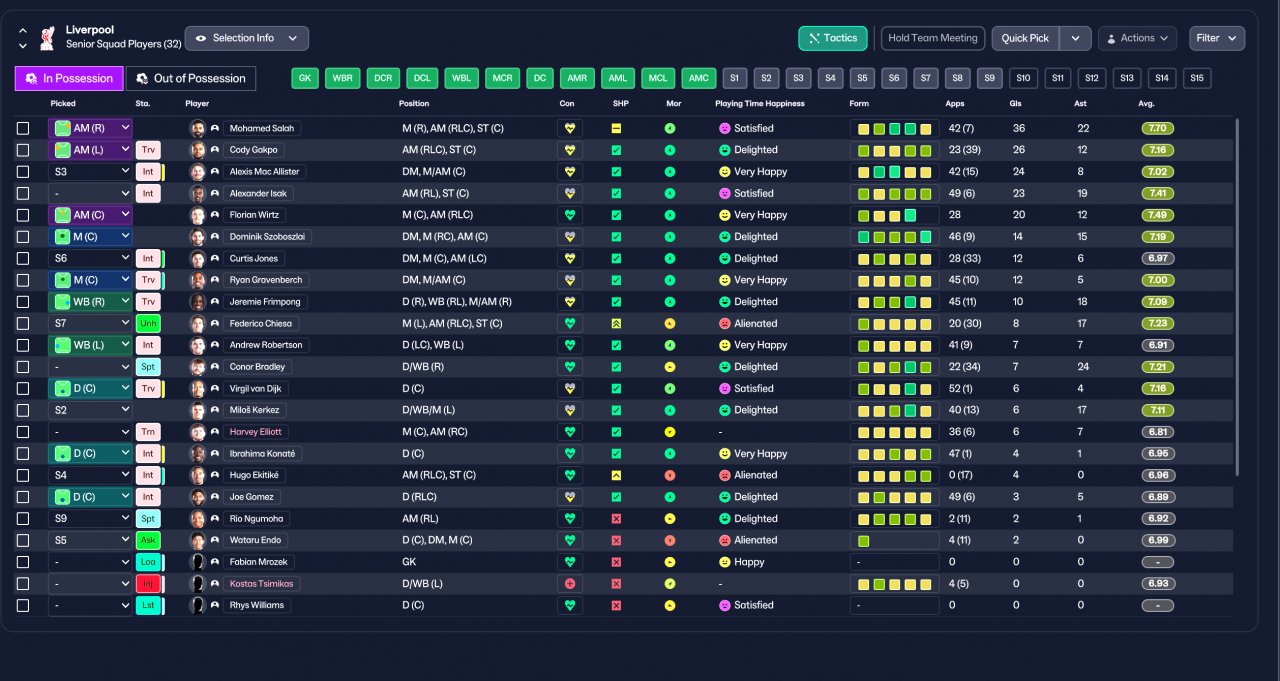This screenshot has width=1280, height=681.
Task: Open the Filter dropdown
Action: tap(1217, 38)
